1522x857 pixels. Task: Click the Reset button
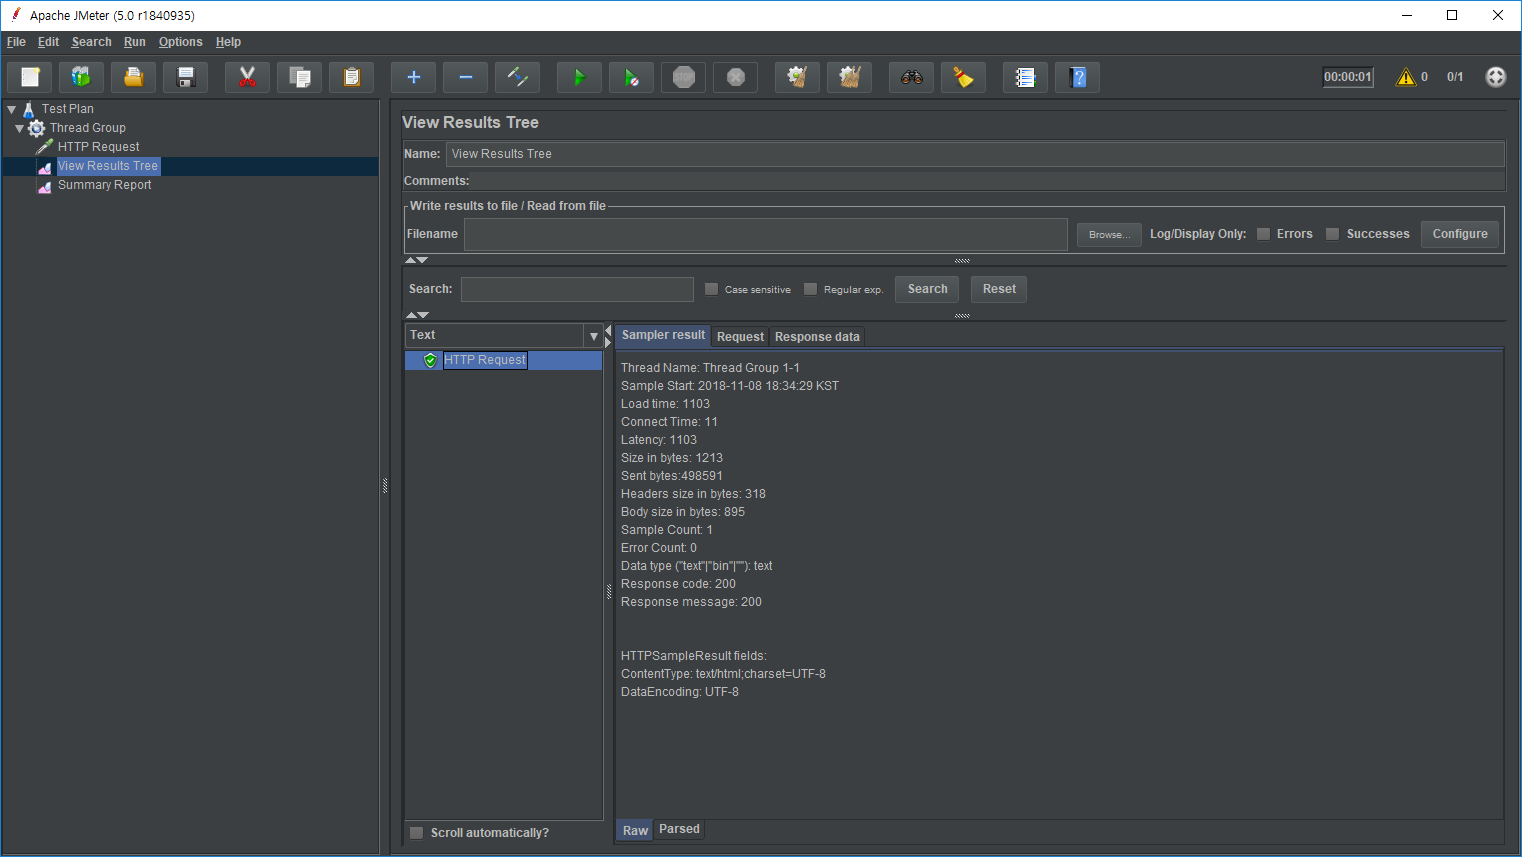tap(999, 289)
